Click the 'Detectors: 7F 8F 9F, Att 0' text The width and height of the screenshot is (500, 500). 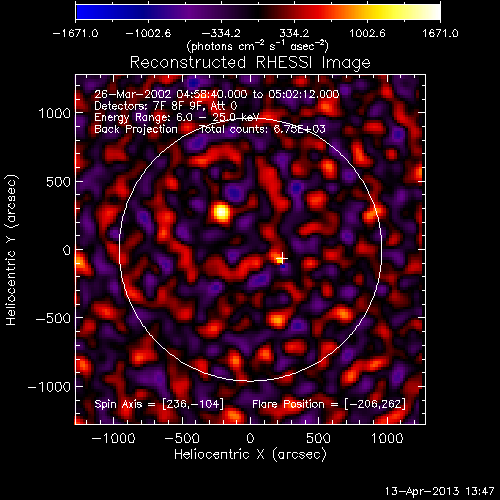[166, 106]
